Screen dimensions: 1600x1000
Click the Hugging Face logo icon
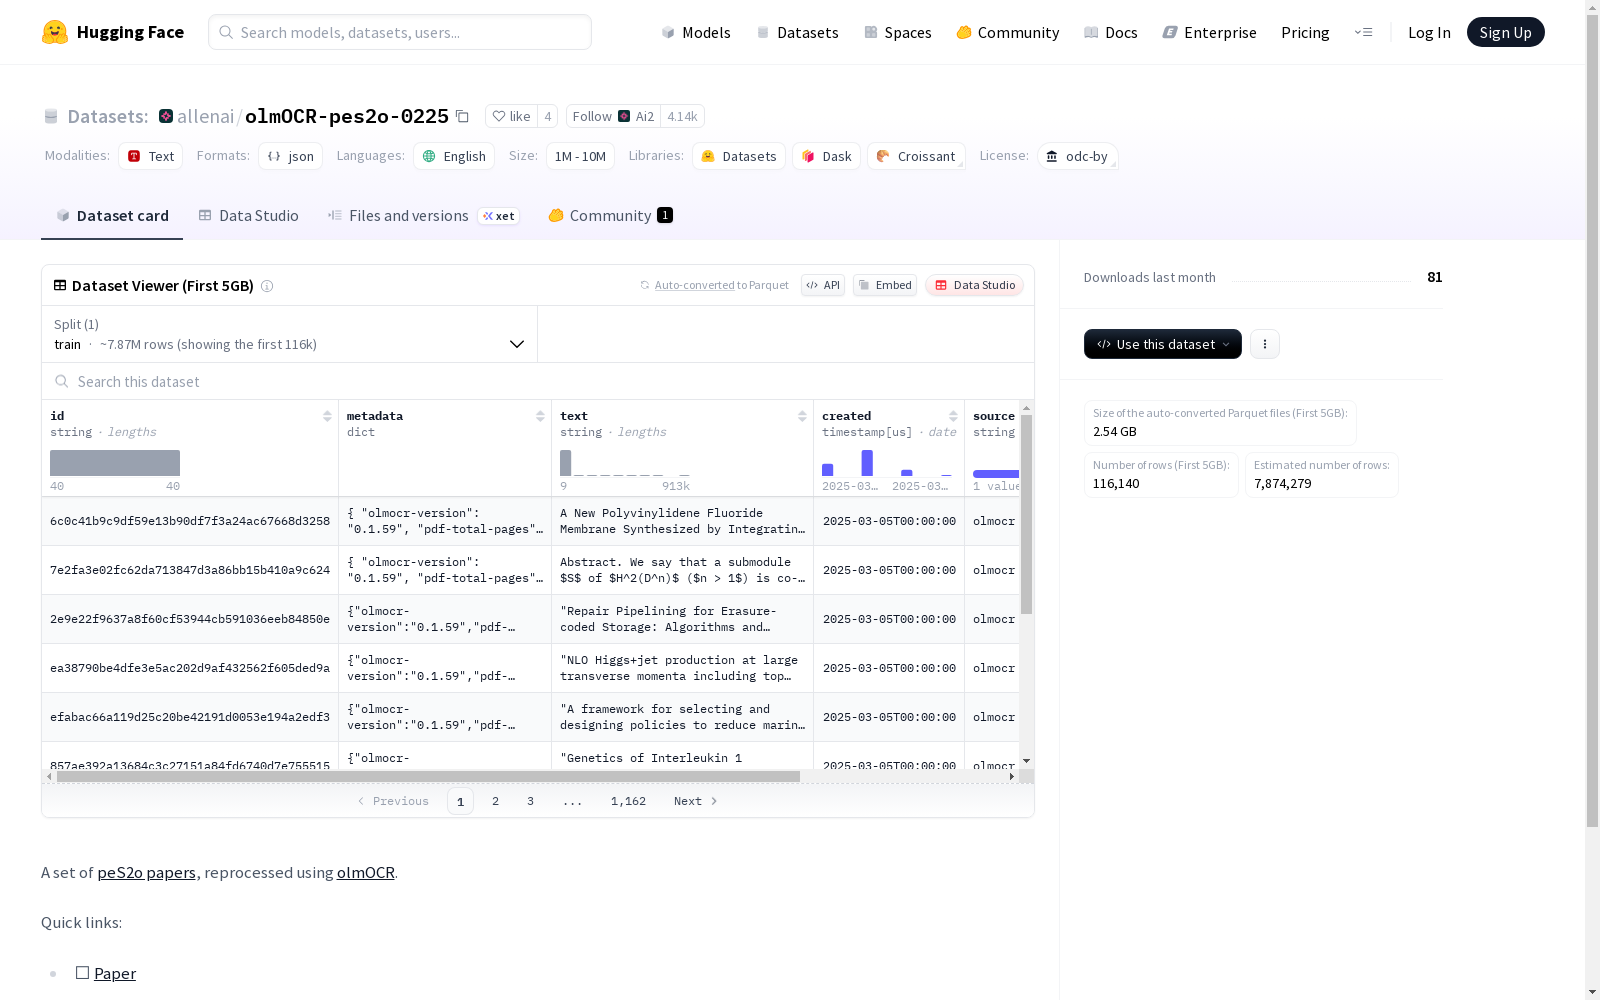tap(55, 32)
